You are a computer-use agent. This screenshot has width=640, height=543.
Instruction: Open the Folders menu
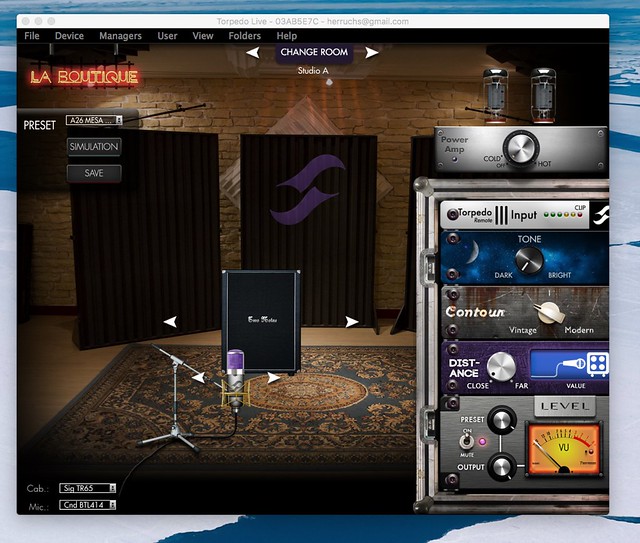pyautogui.click(x=244, y=36)
